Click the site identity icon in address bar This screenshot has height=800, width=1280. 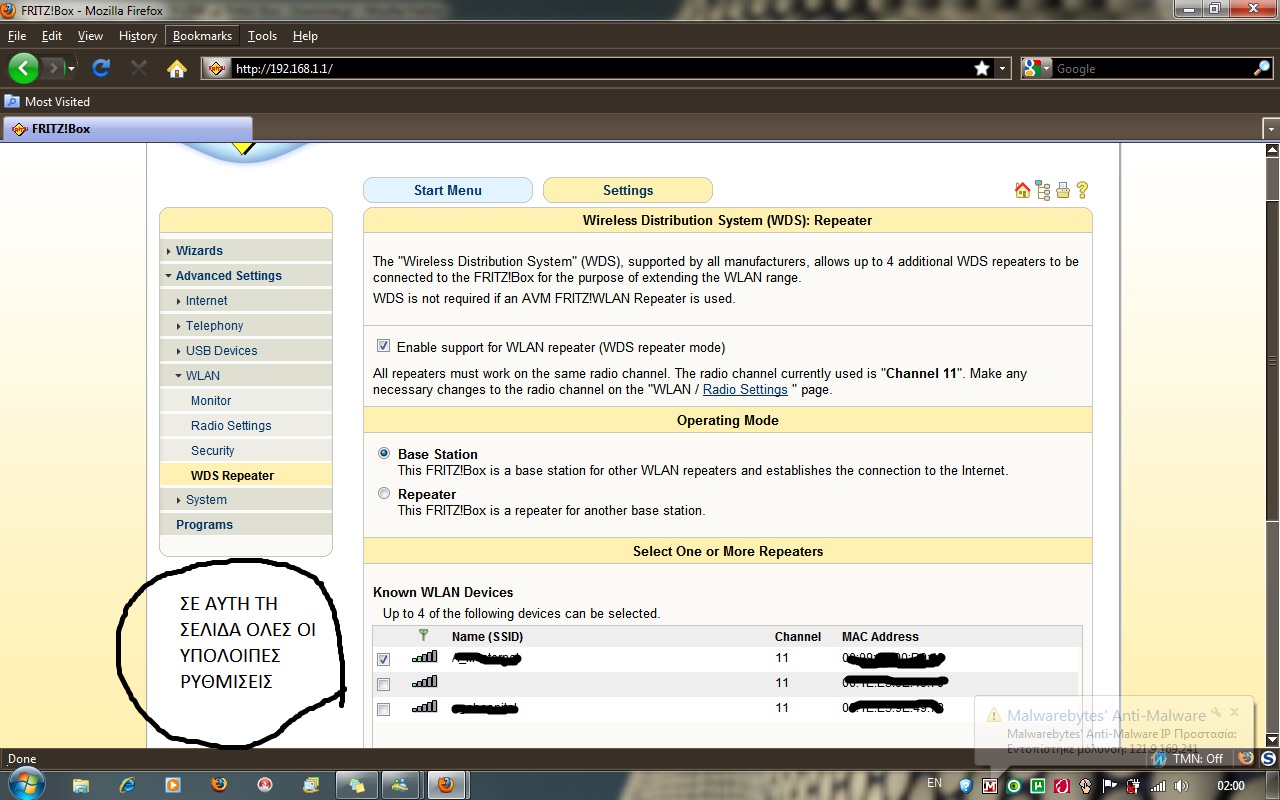[x=216, y=68]
